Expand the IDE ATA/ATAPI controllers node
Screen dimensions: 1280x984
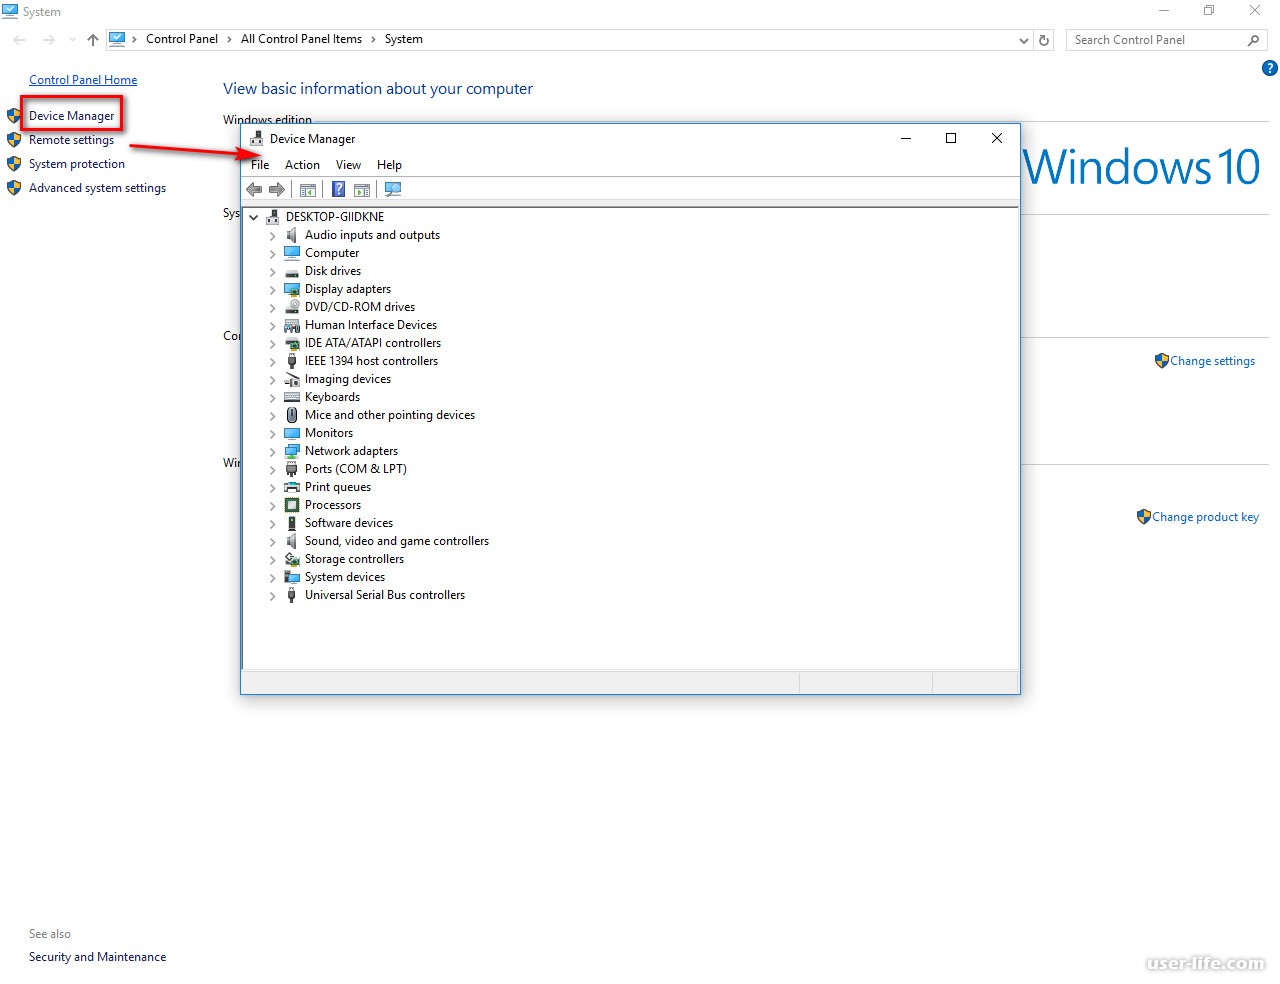[x=272, y=344]
